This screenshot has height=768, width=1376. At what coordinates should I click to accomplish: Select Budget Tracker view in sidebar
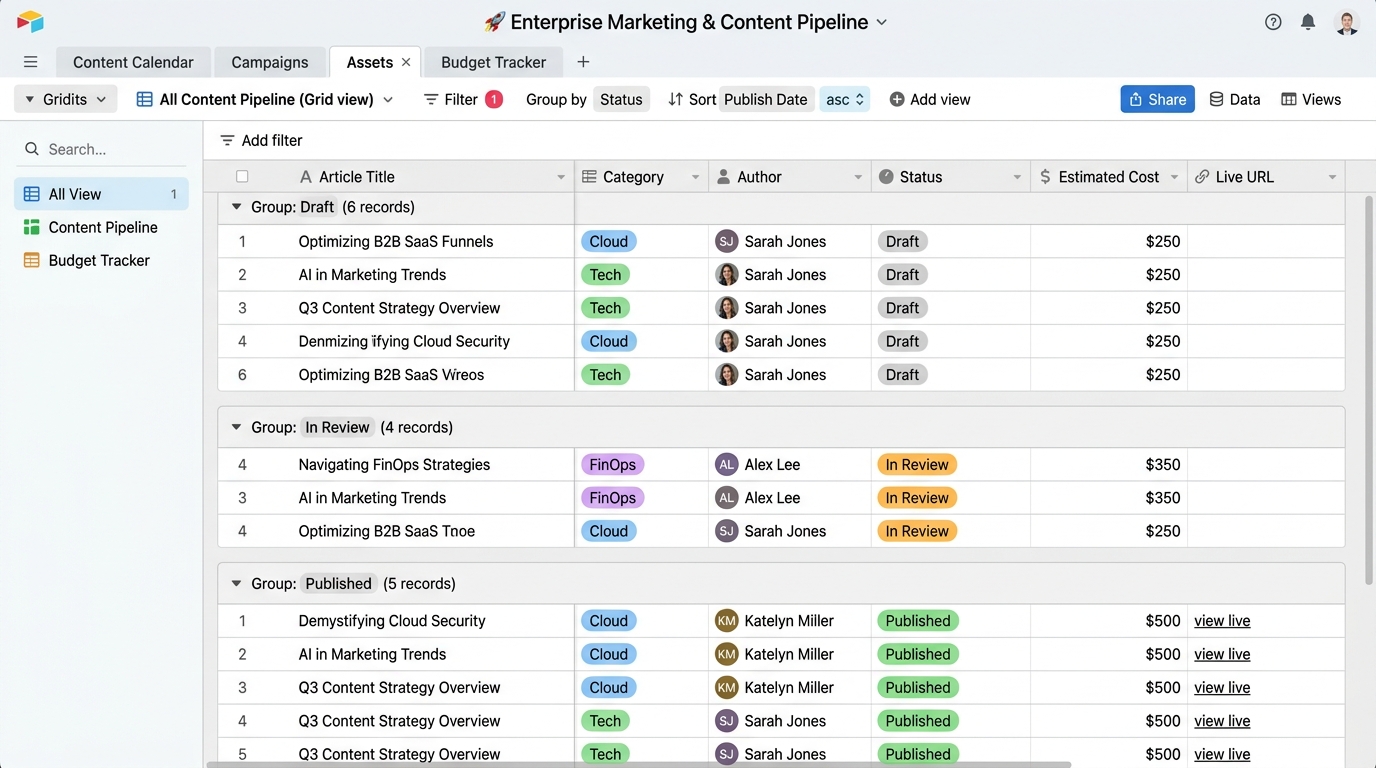pos(101,260)
